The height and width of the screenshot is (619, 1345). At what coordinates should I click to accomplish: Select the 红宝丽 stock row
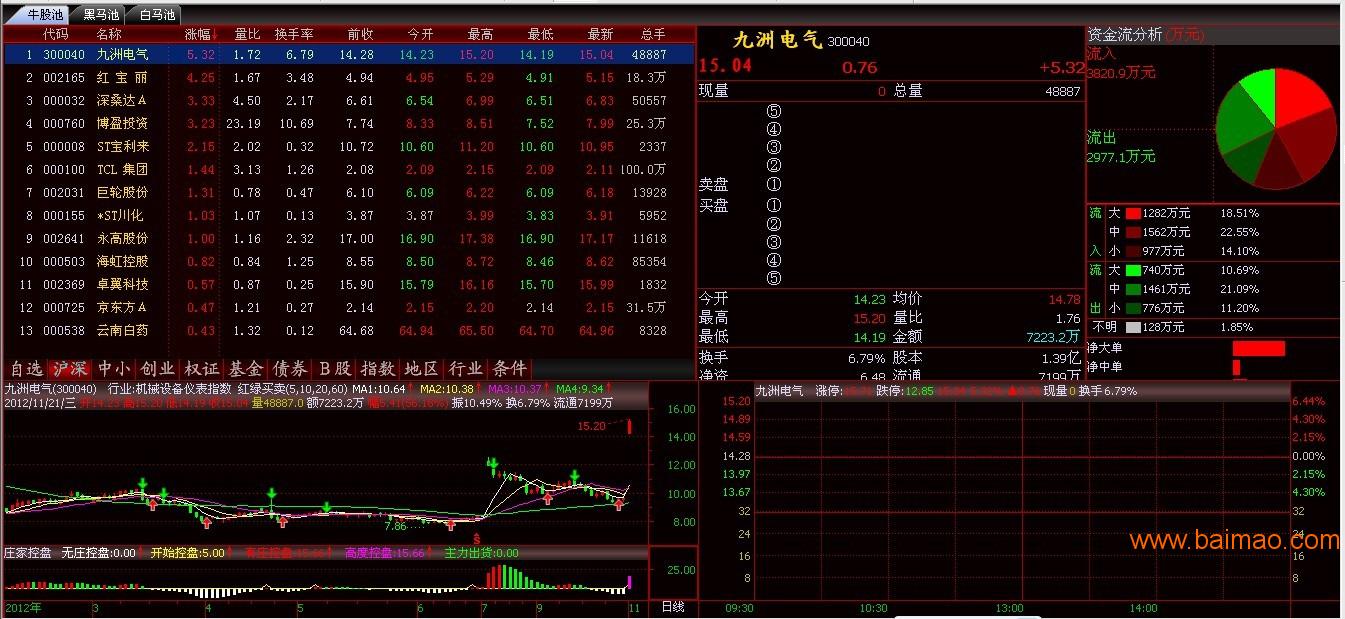(121, 77)
